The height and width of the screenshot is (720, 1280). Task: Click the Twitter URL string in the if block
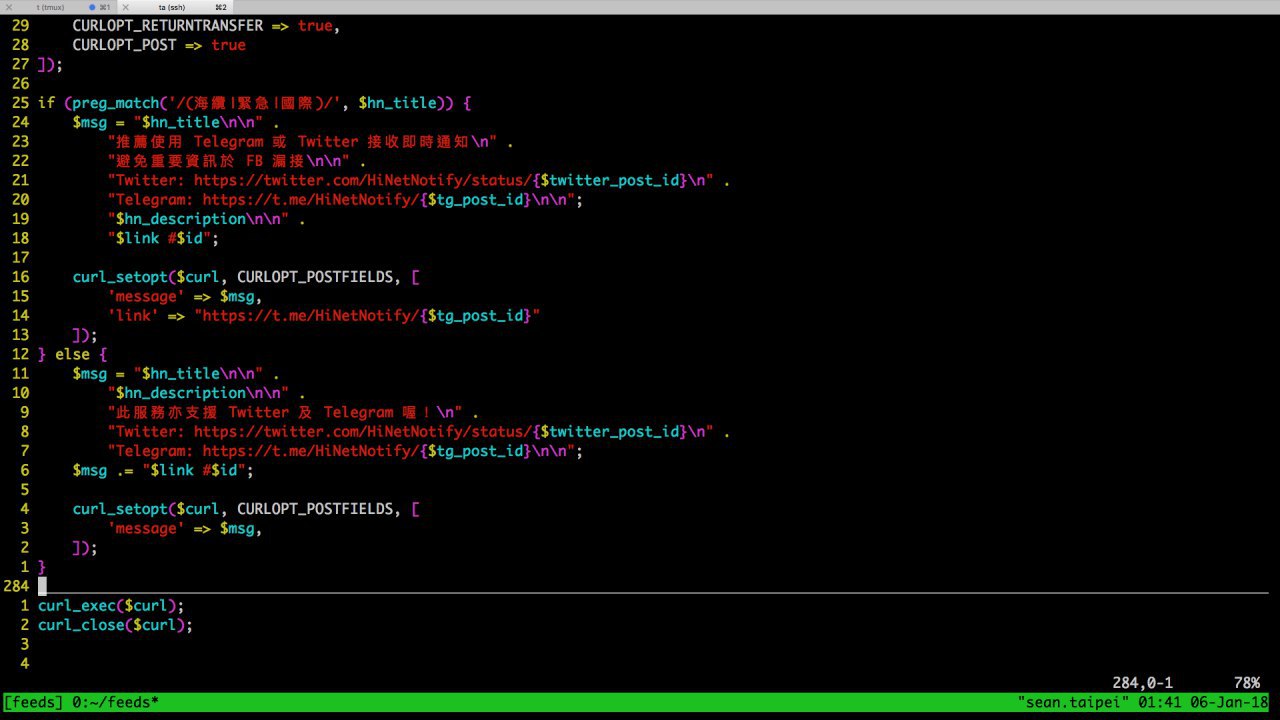(410, 180)
